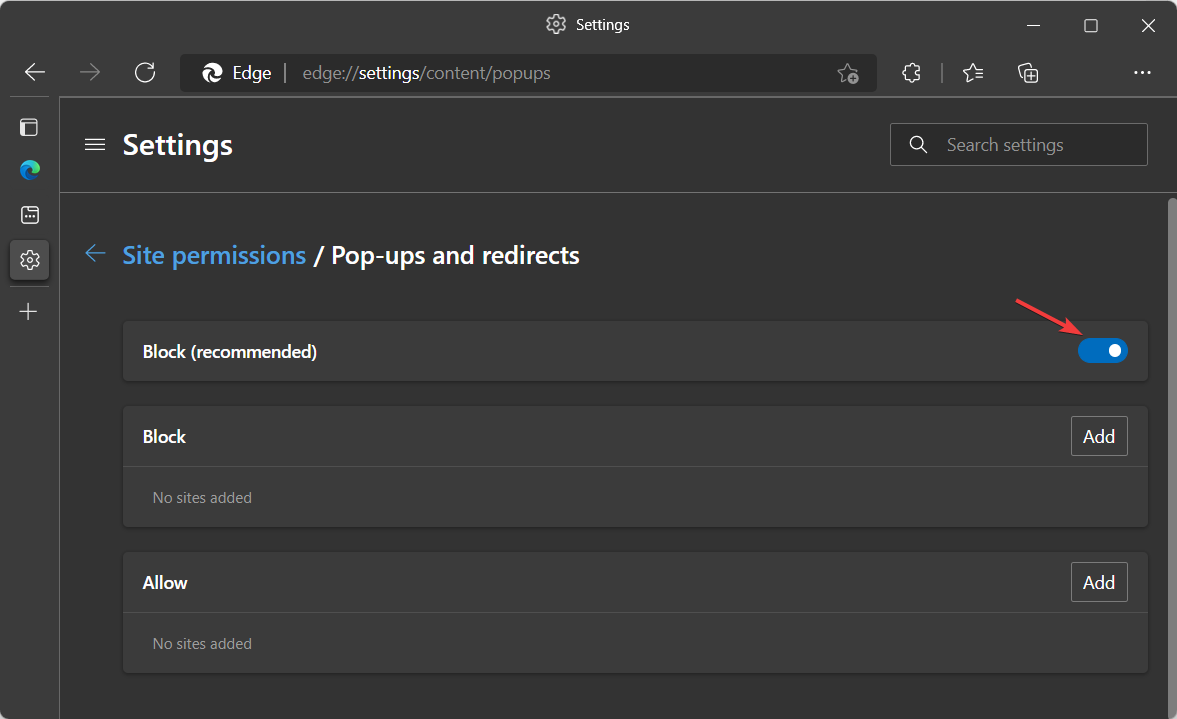This screenshot has height=719, width=1177.
Task: Expand the Settings hamburger menu
Action: point(95,144)
